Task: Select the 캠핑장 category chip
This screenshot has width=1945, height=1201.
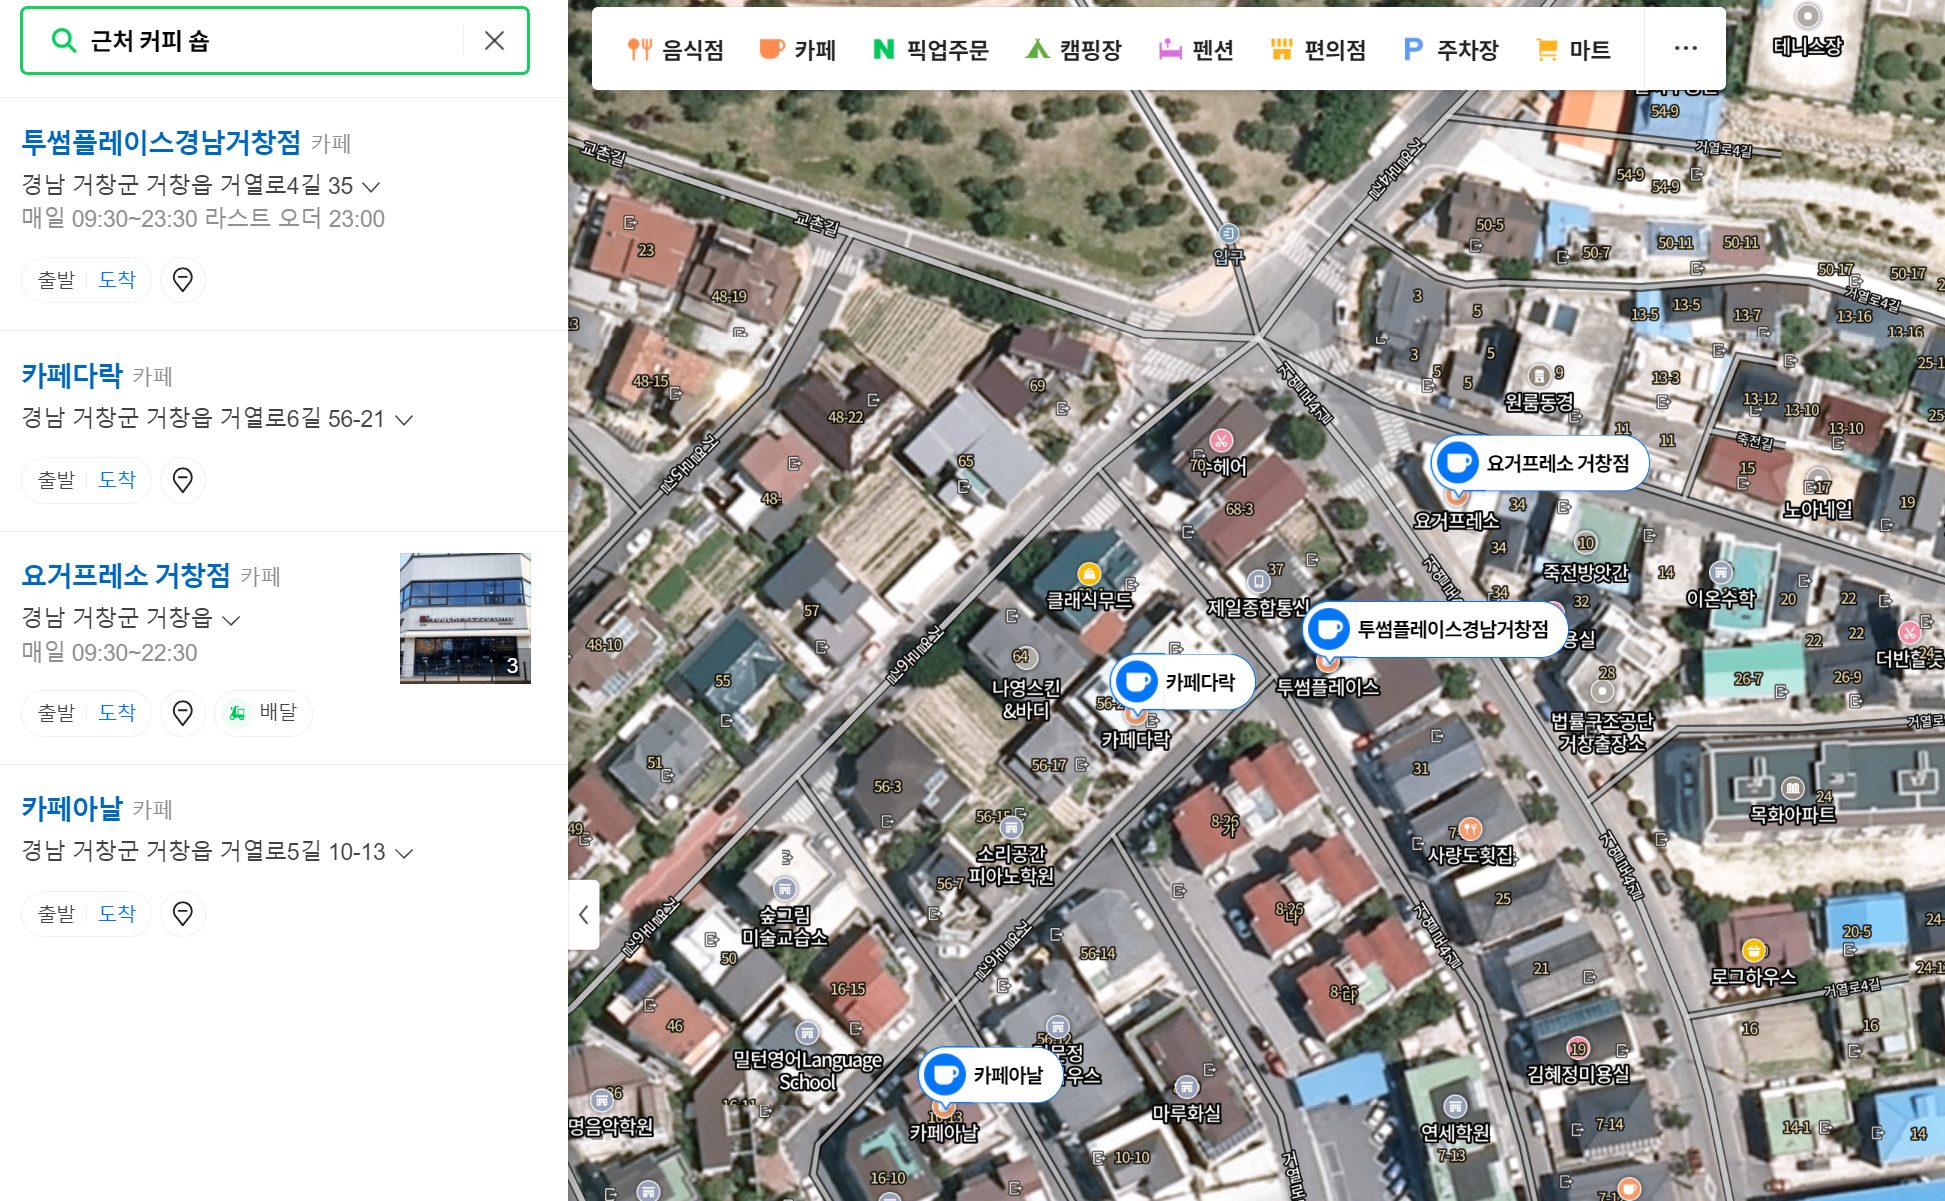Action: click(1073, 49)
